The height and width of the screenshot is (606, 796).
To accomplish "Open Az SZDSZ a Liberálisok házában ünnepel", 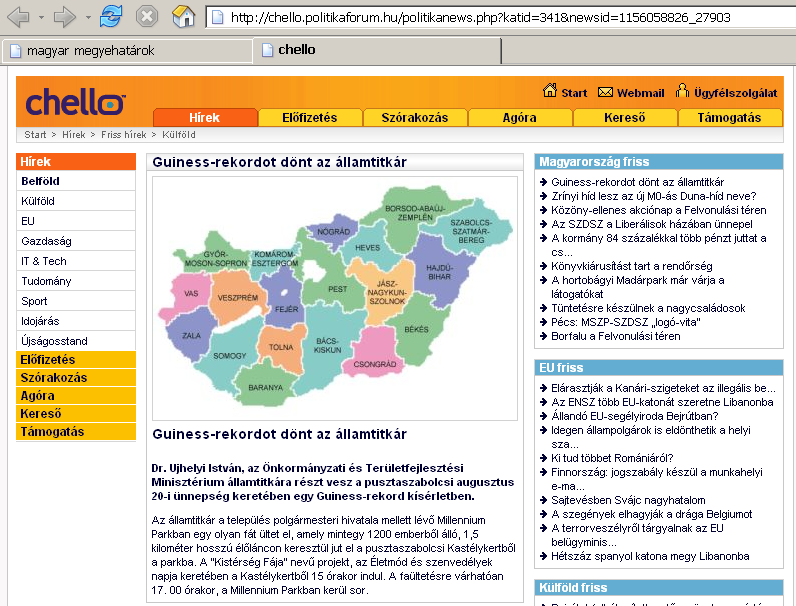I will (x=652, y=224).
